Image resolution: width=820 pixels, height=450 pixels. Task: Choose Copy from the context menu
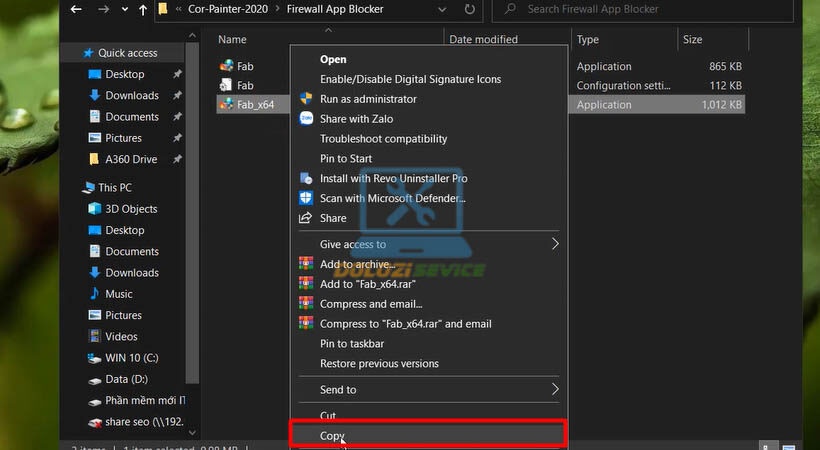point(332,435)
